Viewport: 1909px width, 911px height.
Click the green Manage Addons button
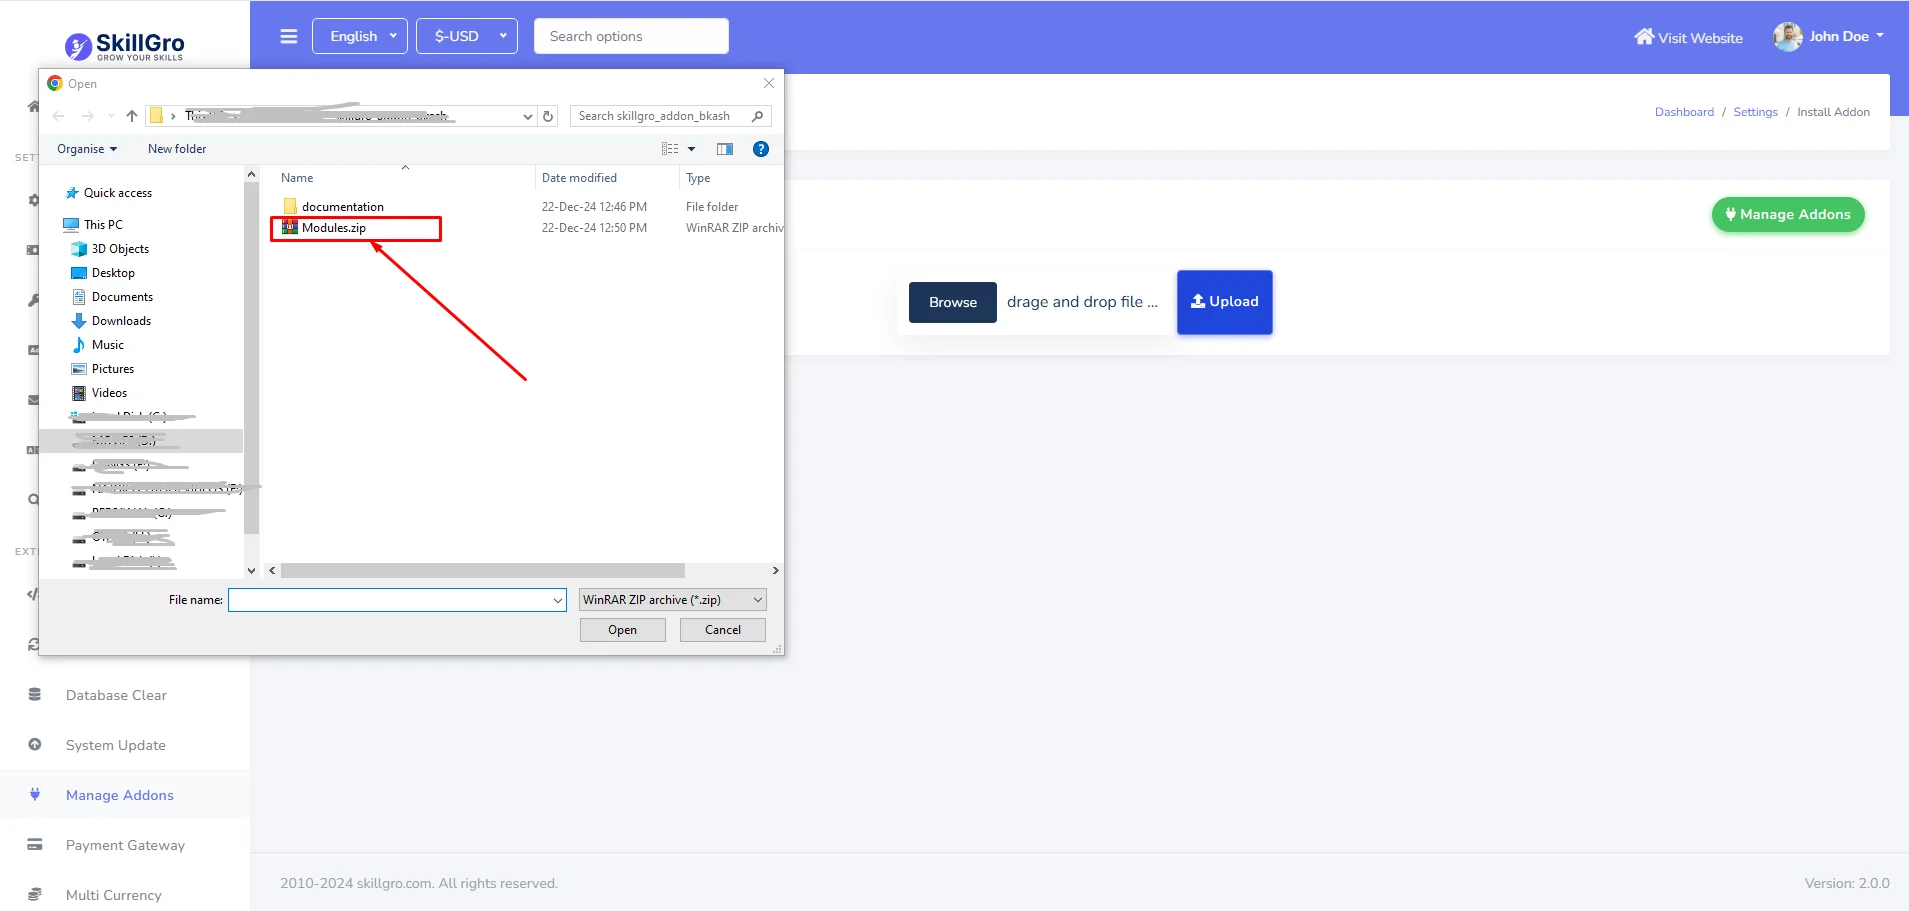[1787, 215]
